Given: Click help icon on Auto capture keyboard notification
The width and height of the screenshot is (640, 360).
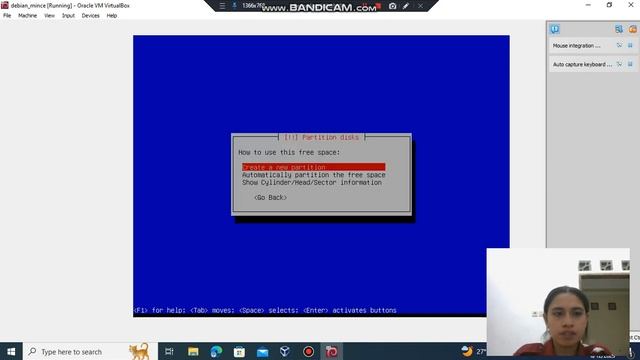Looking at the screenshot, I should click(620, 64).
